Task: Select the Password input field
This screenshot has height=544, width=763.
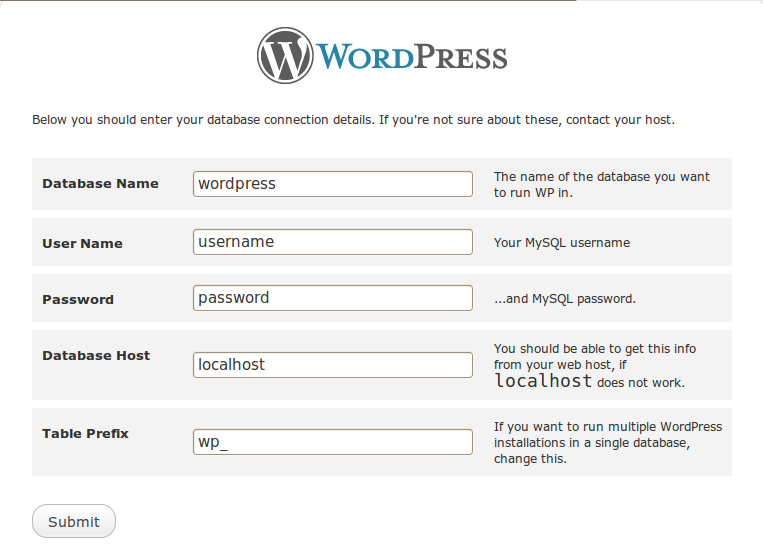Action: pos(333,298)
